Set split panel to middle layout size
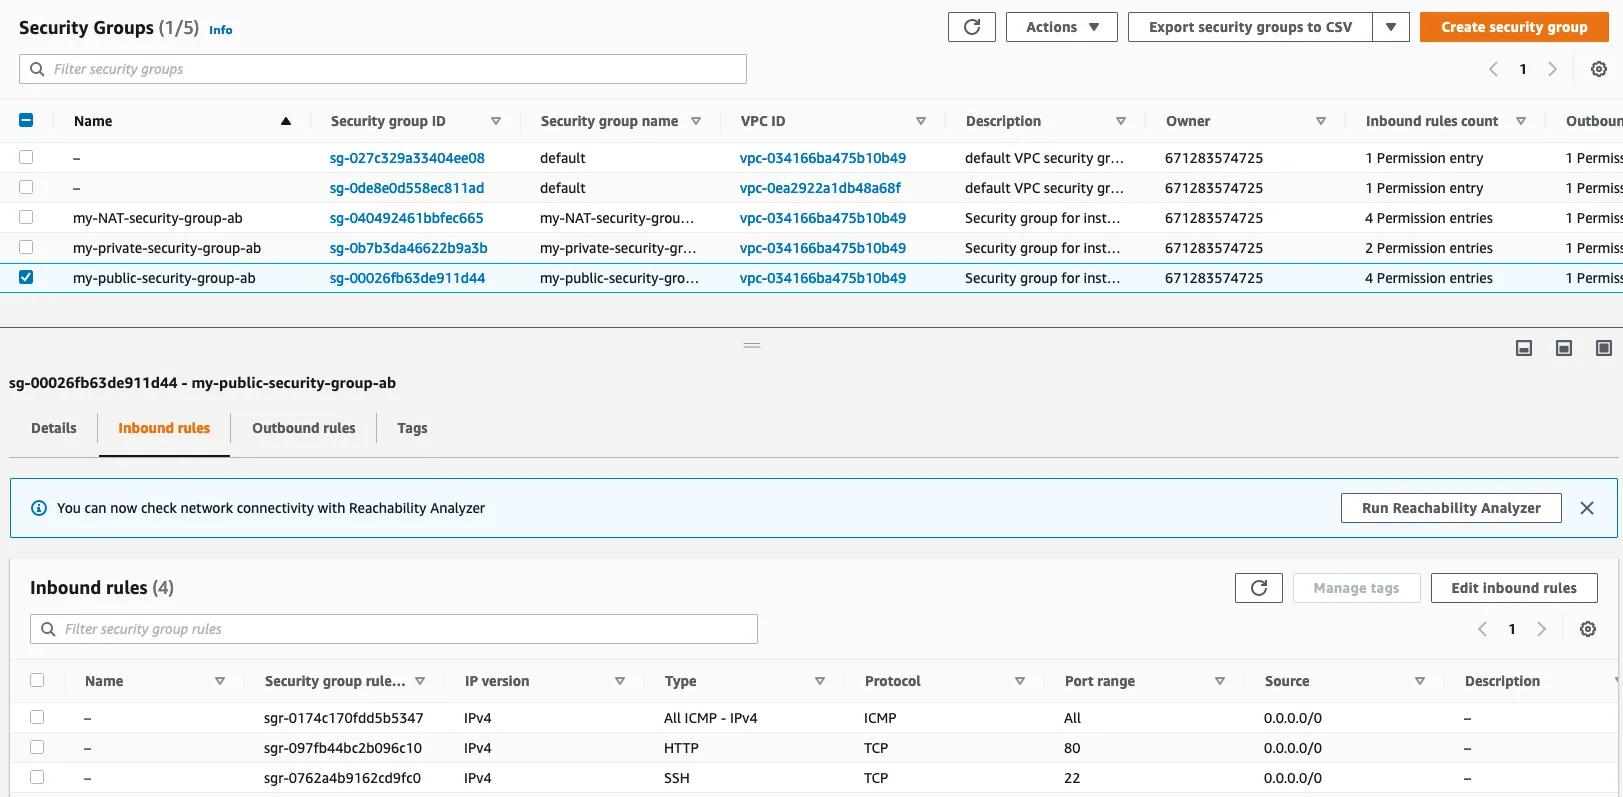The width and height of the screenshot is (1623, 797). [x=1564, y=348]
